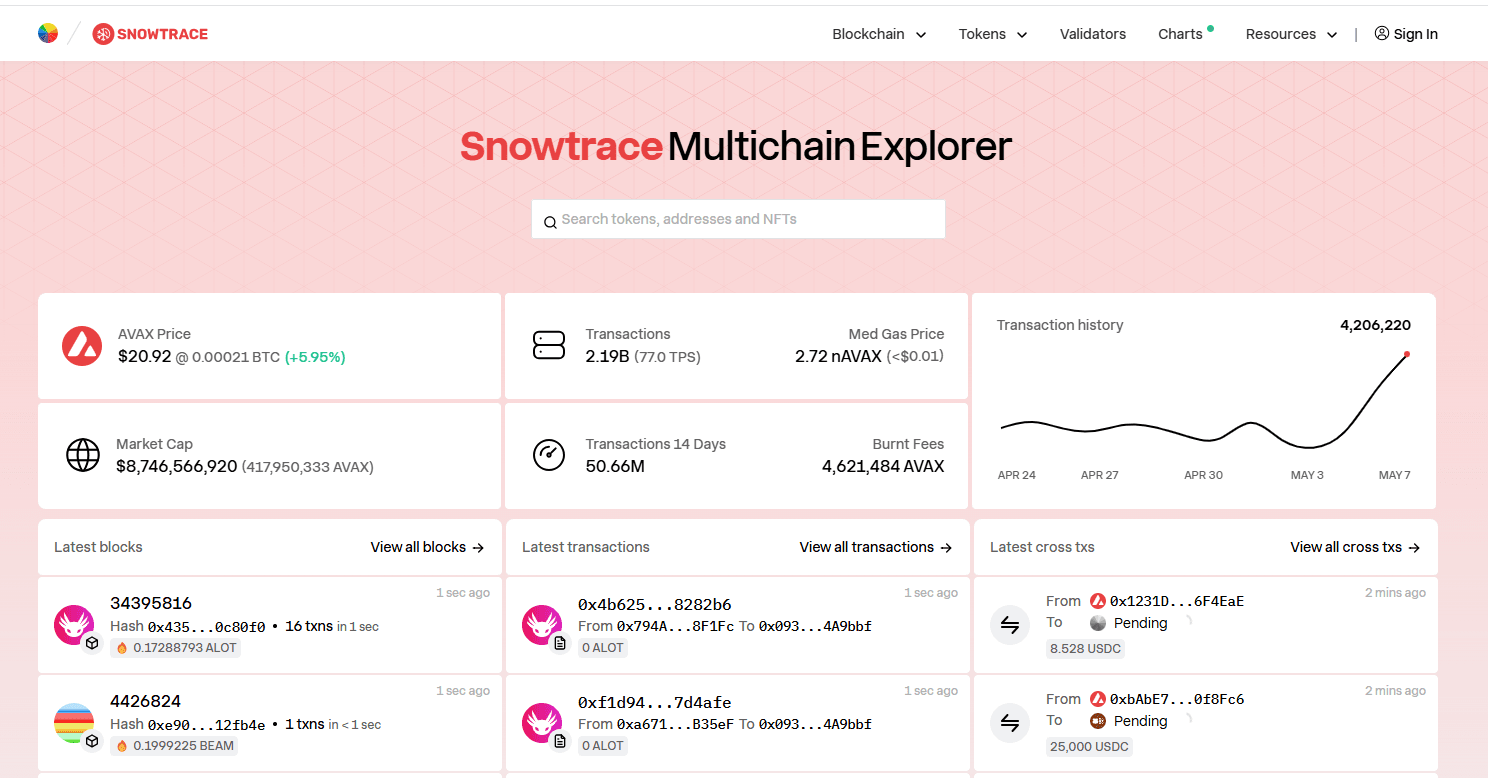
Task: Click the Transactions 14 Days gauge icon
Action: coord(548,455)
